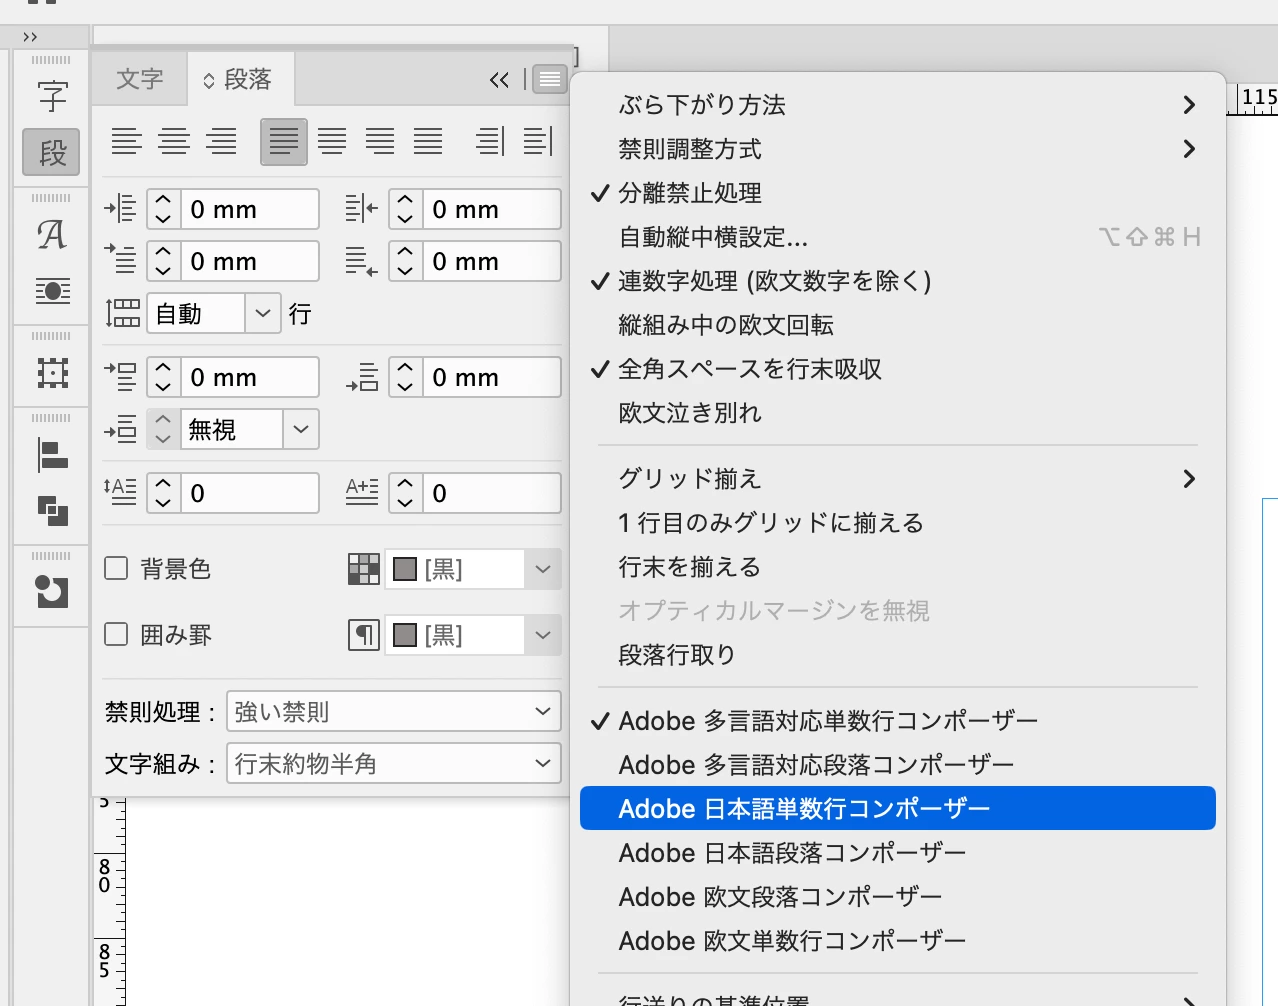Collapse panel with the double chevron icon

point(499,80)
